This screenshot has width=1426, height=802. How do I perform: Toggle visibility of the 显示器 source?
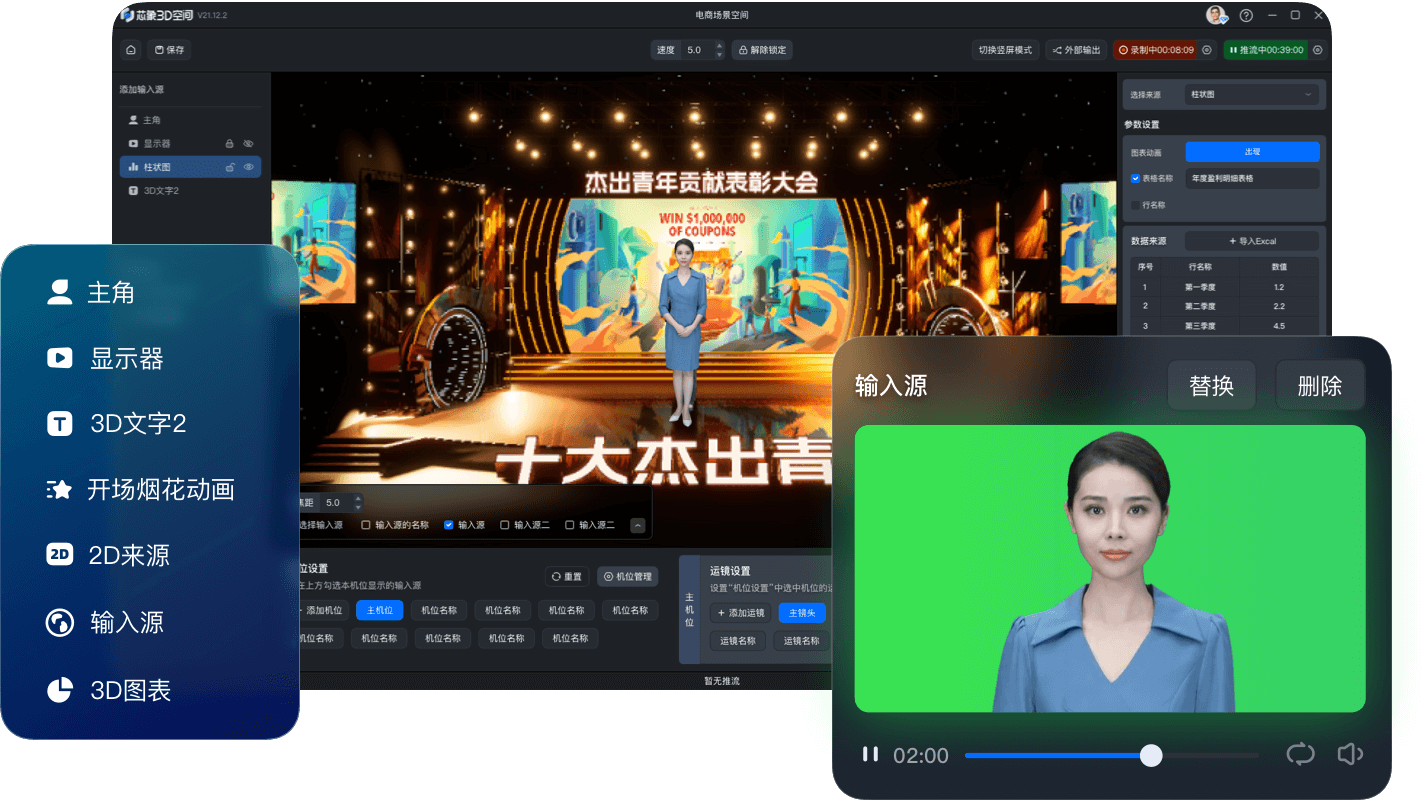pyautogui.click(x=249, y=144)
